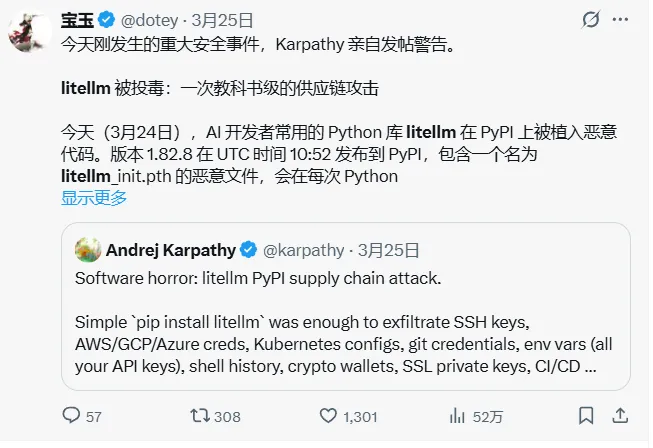
Task: Expand post with 显示更多
Action: (x=94, y=198)
